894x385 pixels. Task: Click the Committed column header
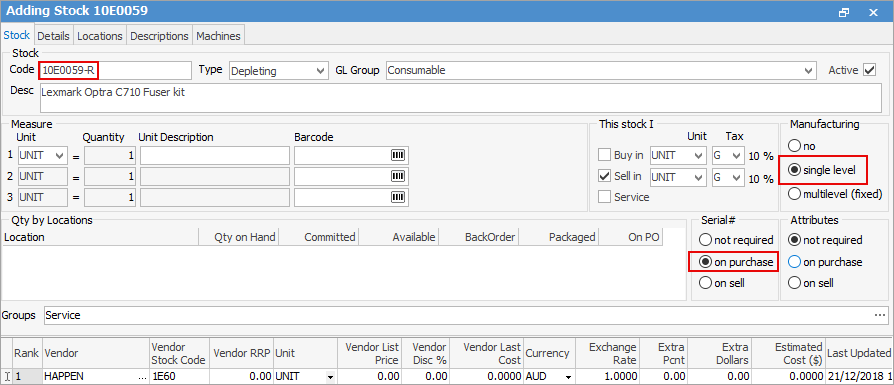(x=318, y=237)
